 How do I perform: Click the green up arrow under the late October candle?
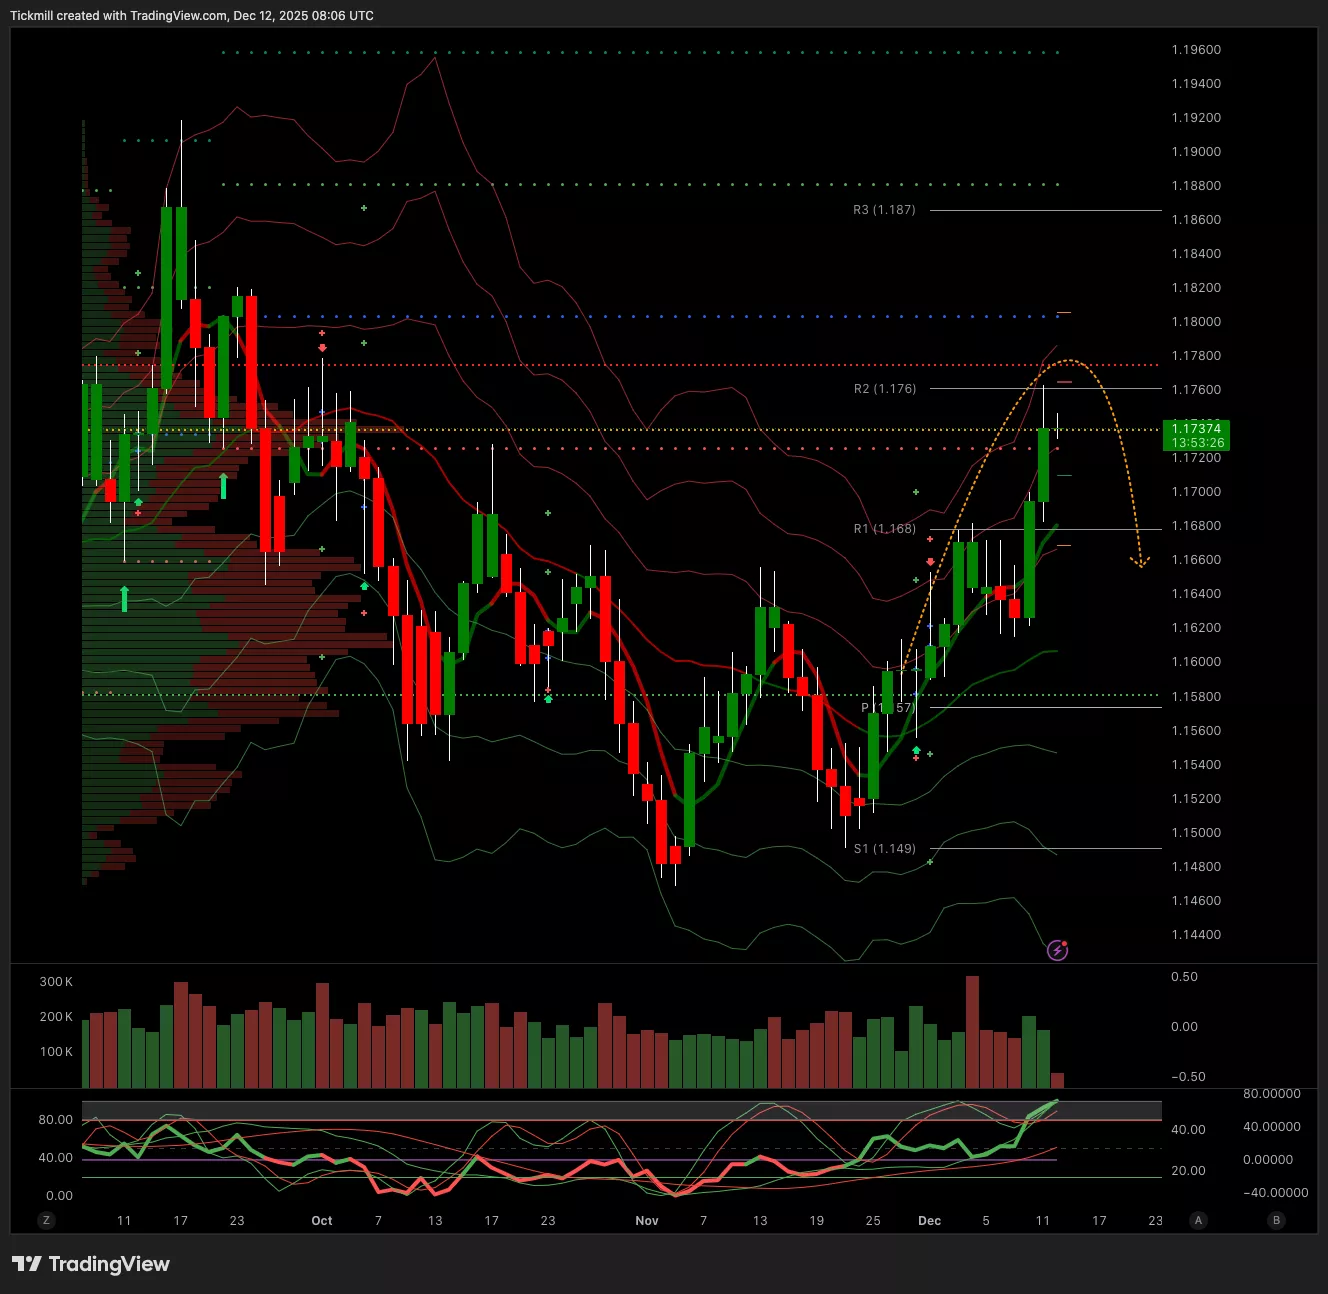[x=548, y=699]
